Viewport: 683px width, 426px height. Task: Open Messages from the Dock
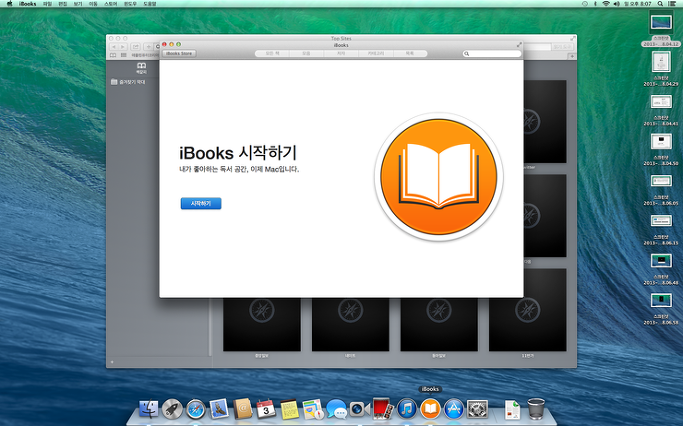pyautogui.click(x=336, y=409)
